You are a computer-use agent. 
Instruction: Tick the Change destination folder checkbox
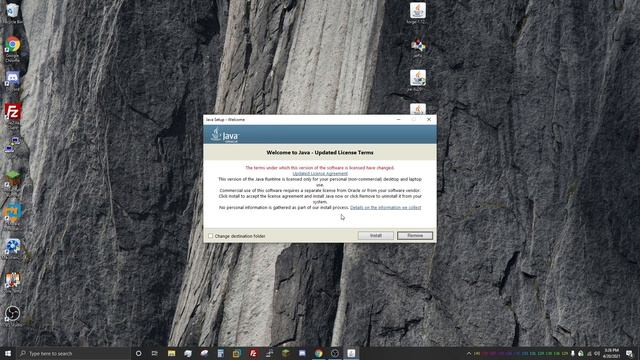coord(211,236)
